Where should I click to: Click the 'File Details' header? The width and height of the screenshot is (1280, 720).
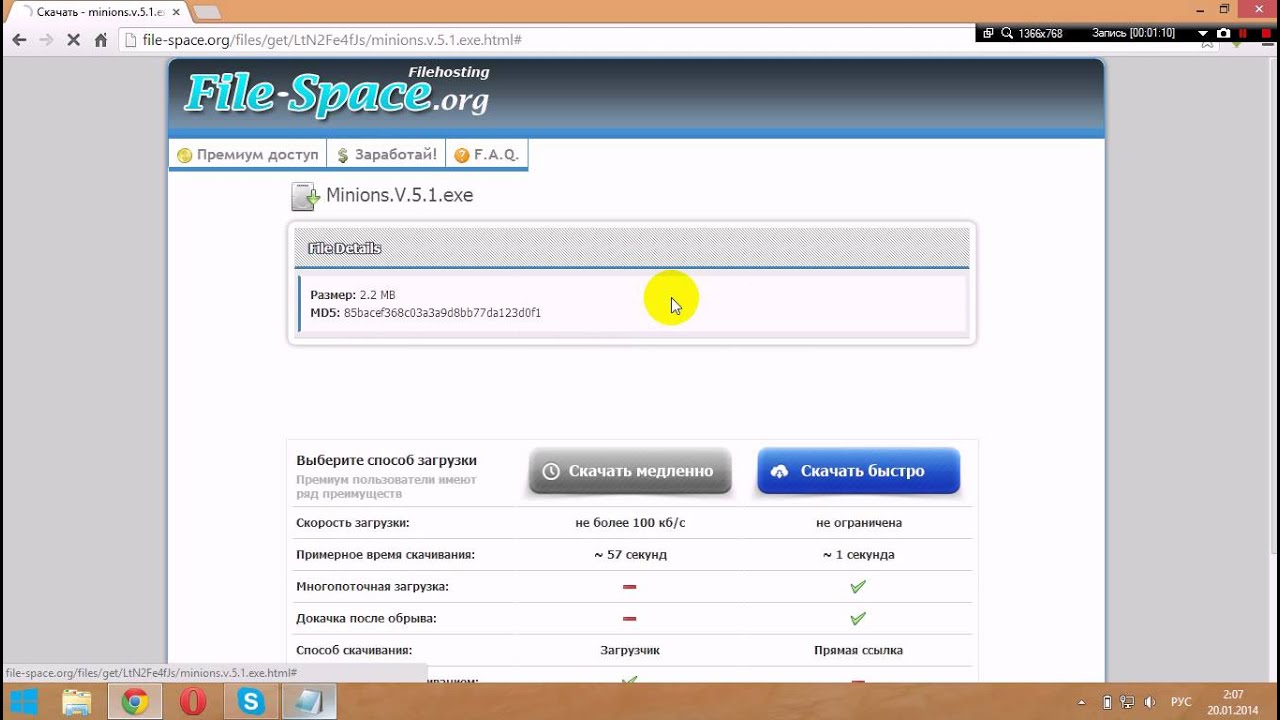tap(344, 248)
